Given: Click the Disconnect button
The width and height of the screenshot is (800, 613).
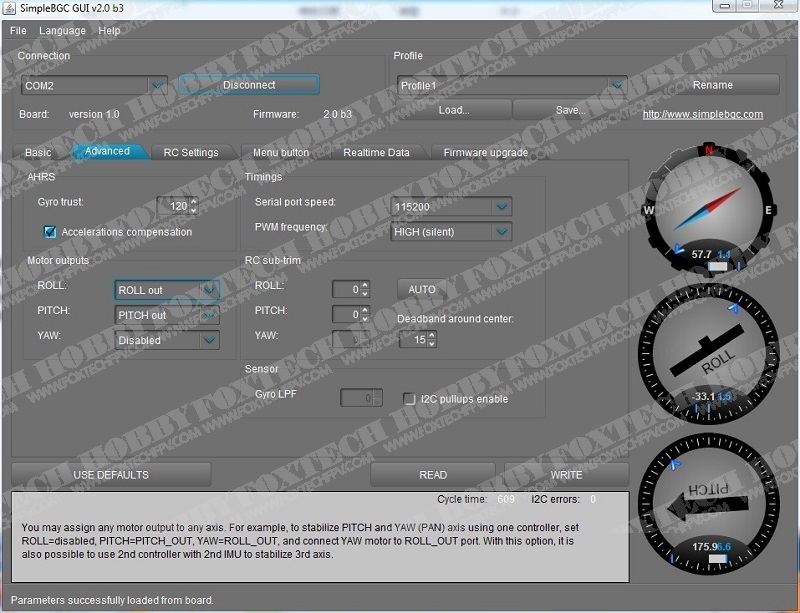Looking at the screenshot, I should pyautogui.click(x=249, y=85).
